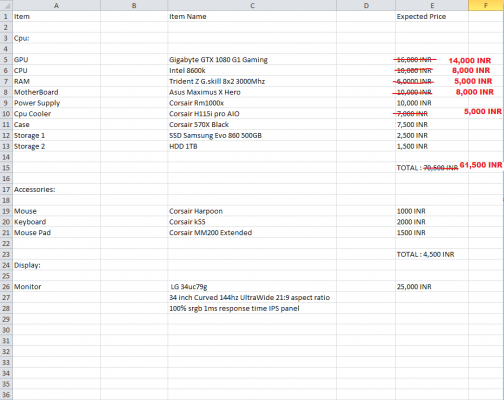504x400 pixels.
Task: Select the 'MotherBoard' cell
Action: point(56,92)
